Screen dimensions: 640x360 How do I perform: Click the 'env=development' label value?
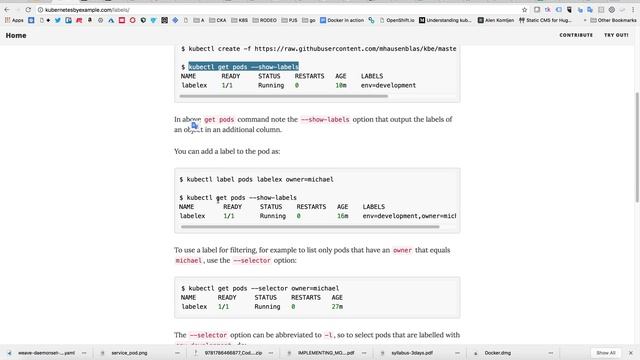pos(388,85)
